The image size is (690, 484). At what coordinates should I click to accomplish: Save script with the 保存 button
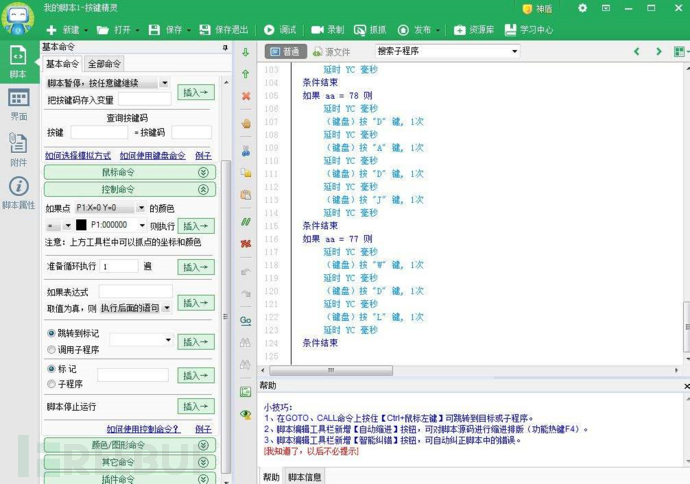point(165,30)
